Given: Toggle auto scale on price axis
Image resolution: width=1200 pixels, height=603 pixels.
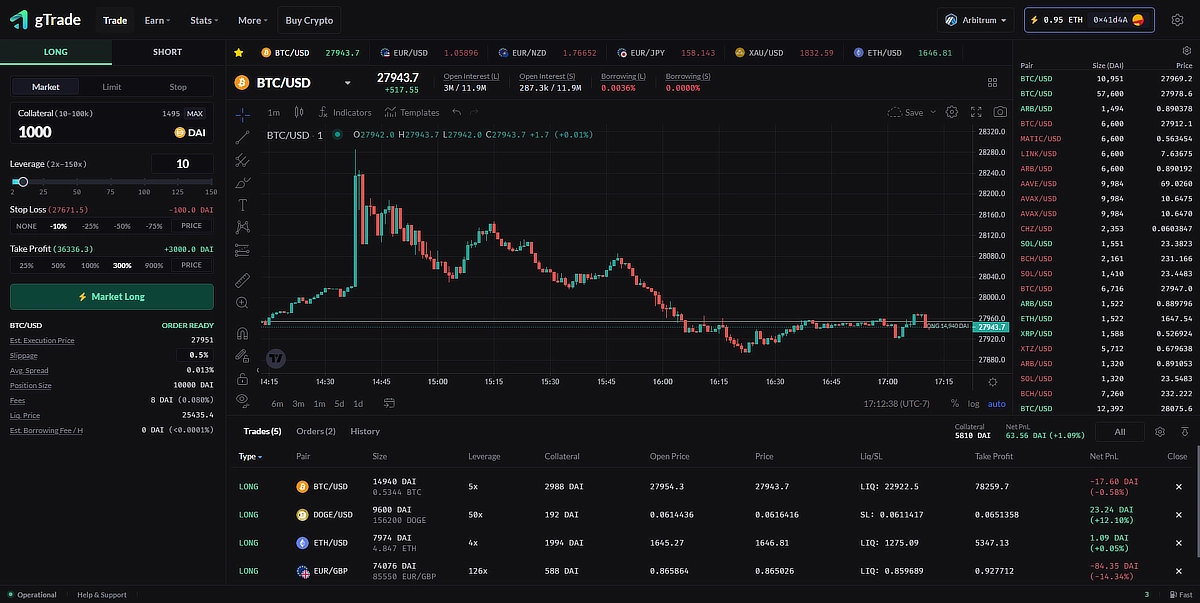Looking at the screenshot, I should (x=996, y=404).
